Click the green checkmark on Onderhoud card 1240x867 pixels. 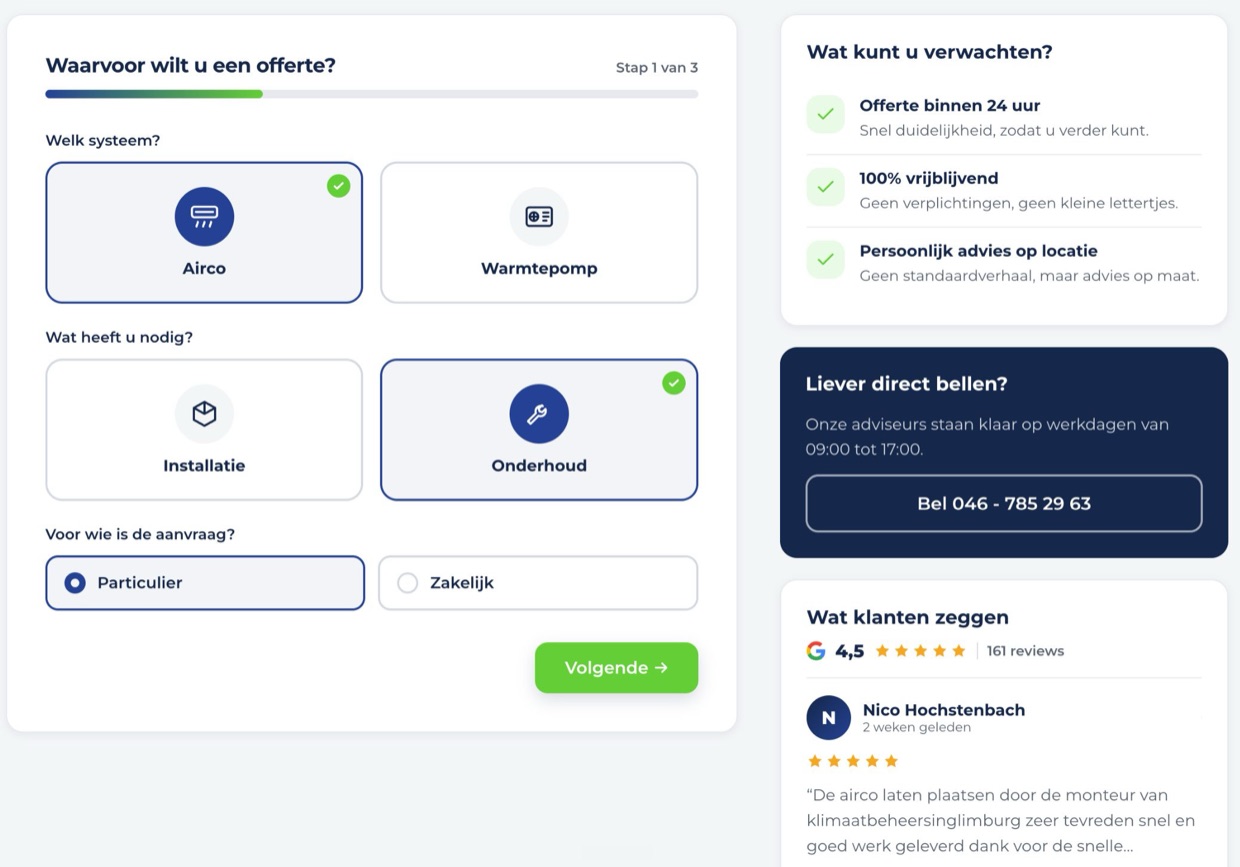(x=674, y=383)
